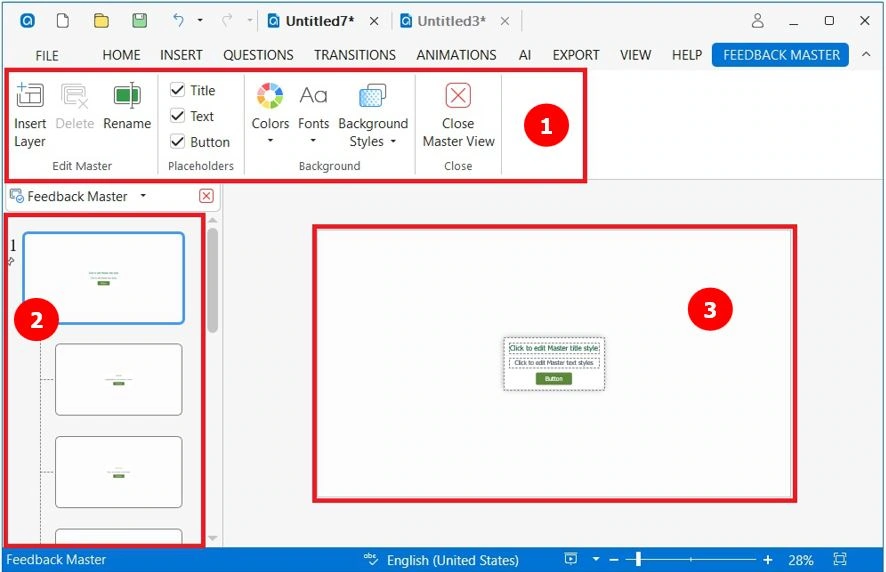The width and height of the screenshot is (886, 572).
Task: Open the Colors palette icon
Action: (x=270, y=95)
